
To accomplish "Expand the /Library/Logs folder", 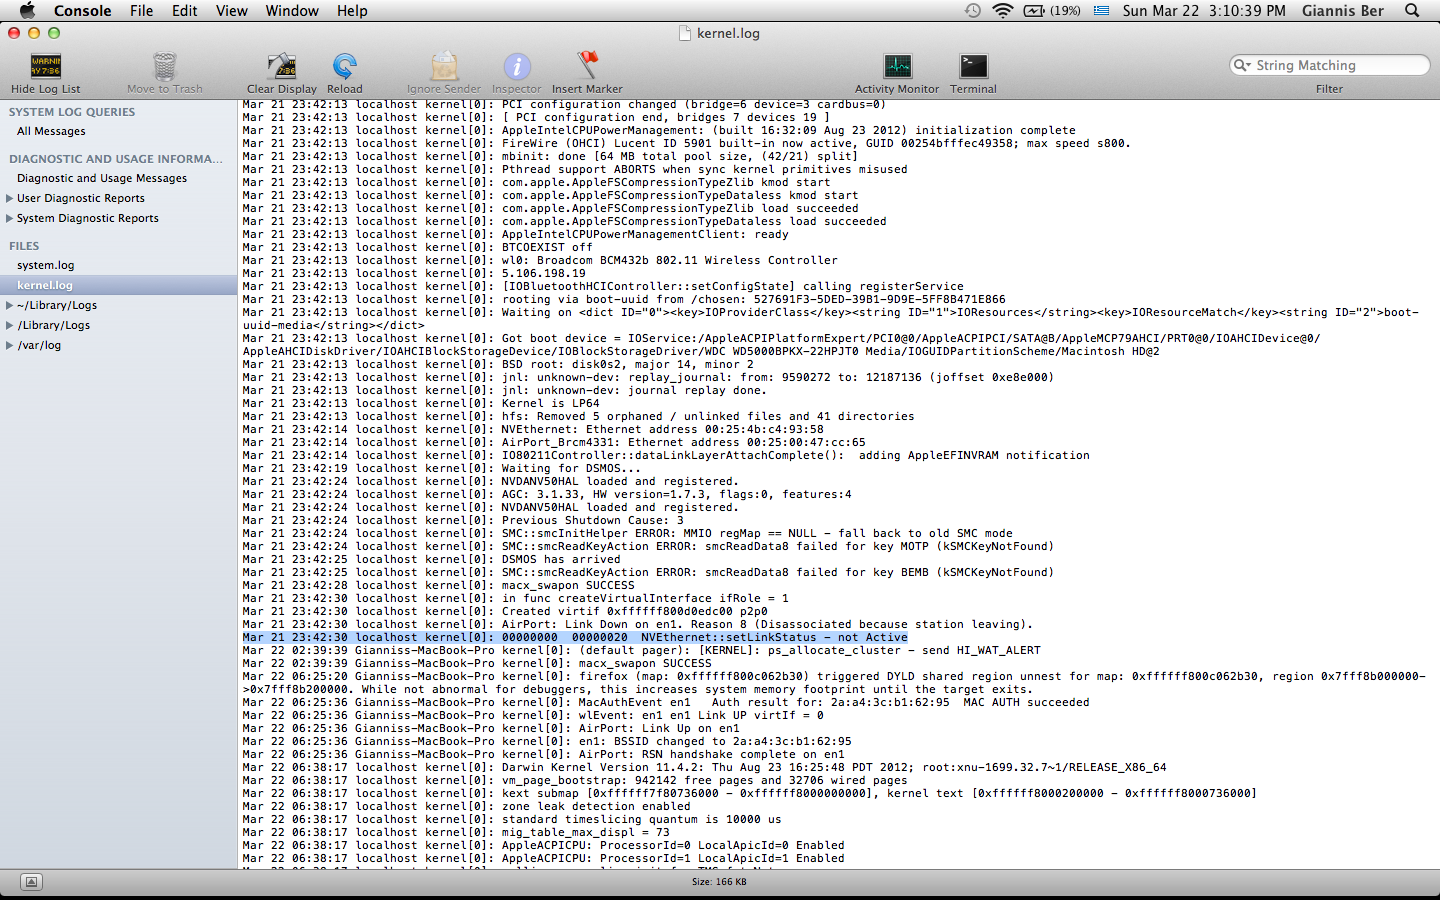I will [10, 325].
